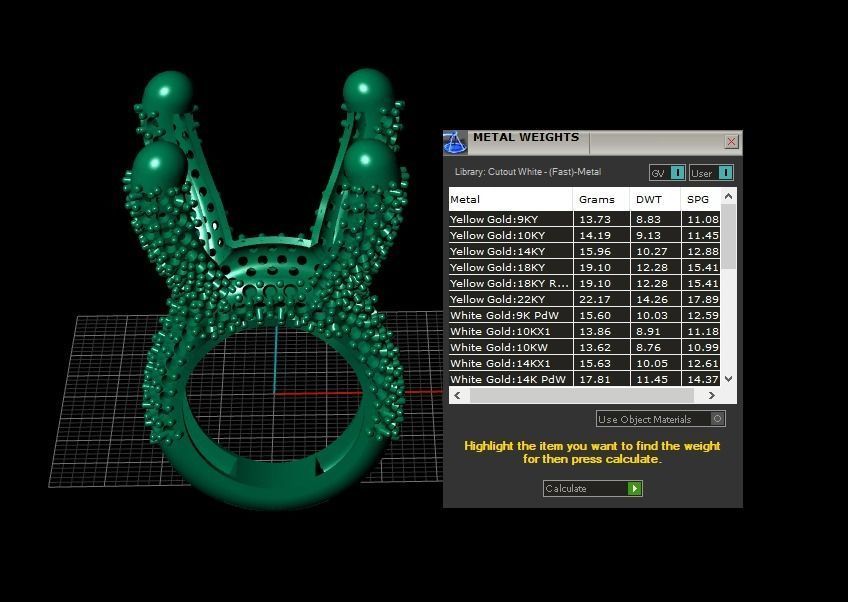Click the SPG column header
This screenshot has height=602, width=848.
(700, 199)
